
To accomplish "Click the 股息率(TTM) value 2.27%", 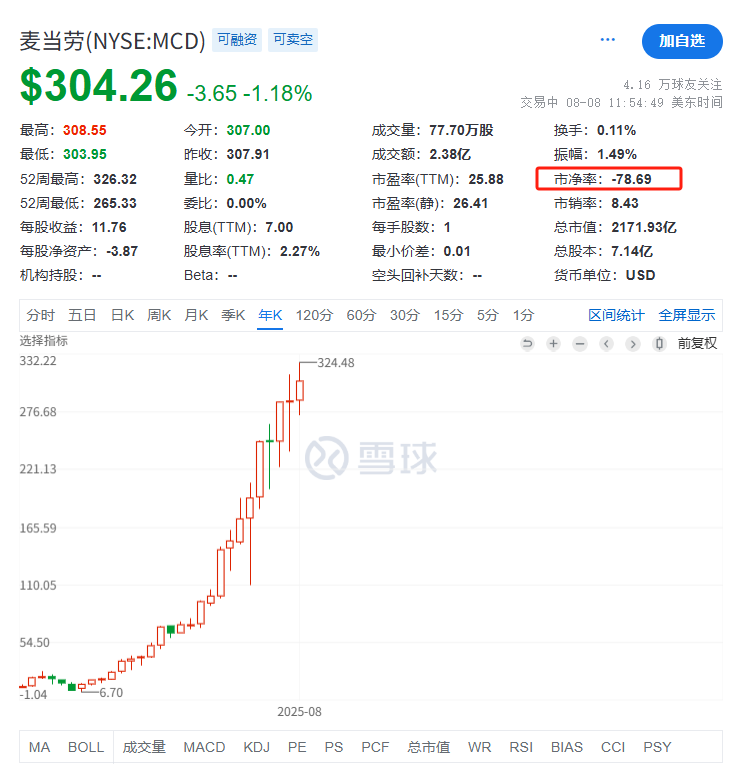I will pyautogui.click(x=300, y=251).
